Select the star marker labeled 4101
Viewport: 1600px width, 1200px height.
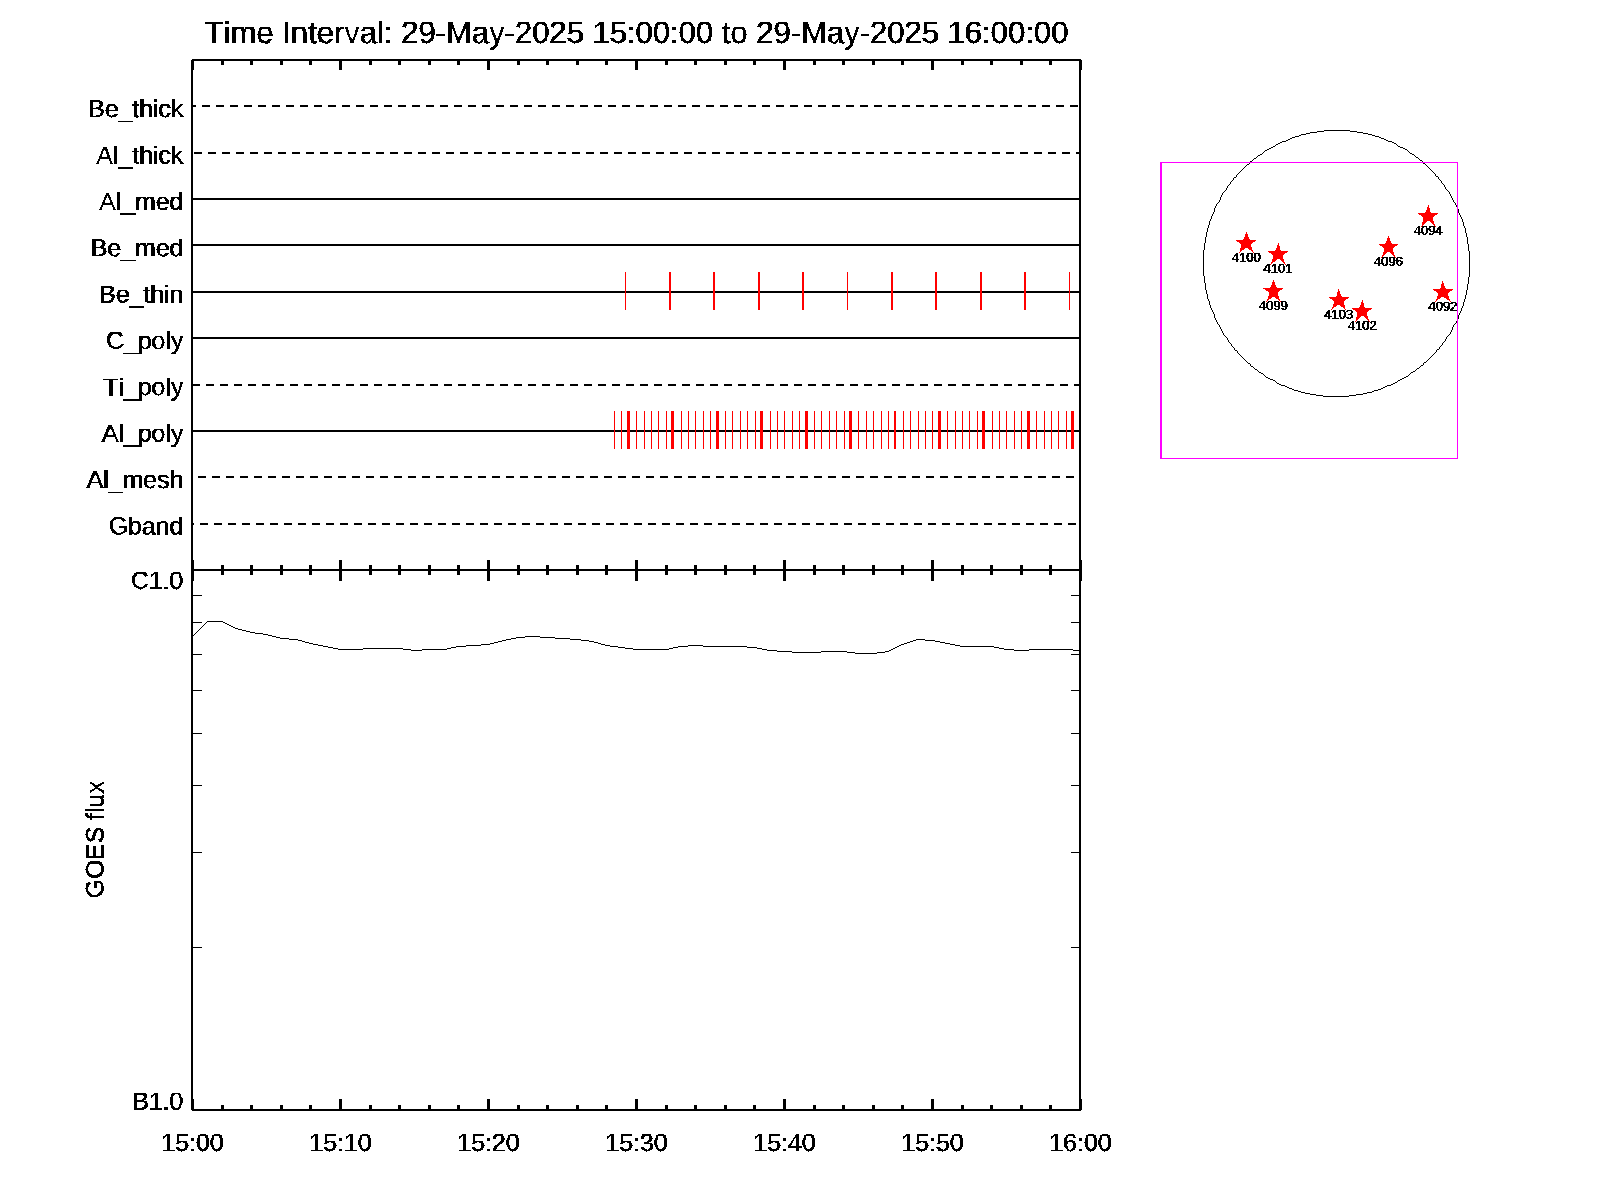click(x=1277, y=255)
